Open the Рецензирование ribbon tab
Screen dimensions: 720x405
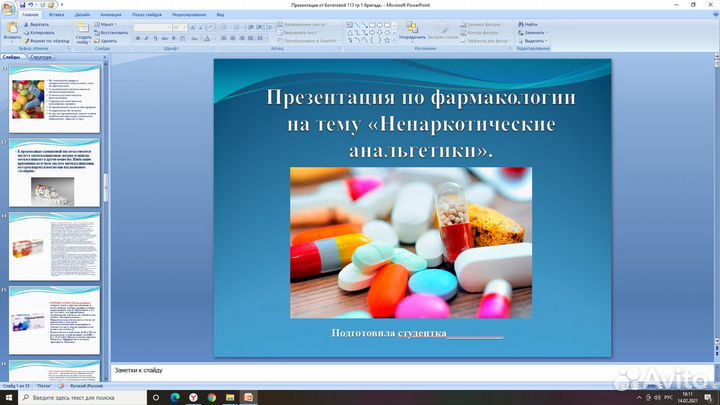point(189,15)
